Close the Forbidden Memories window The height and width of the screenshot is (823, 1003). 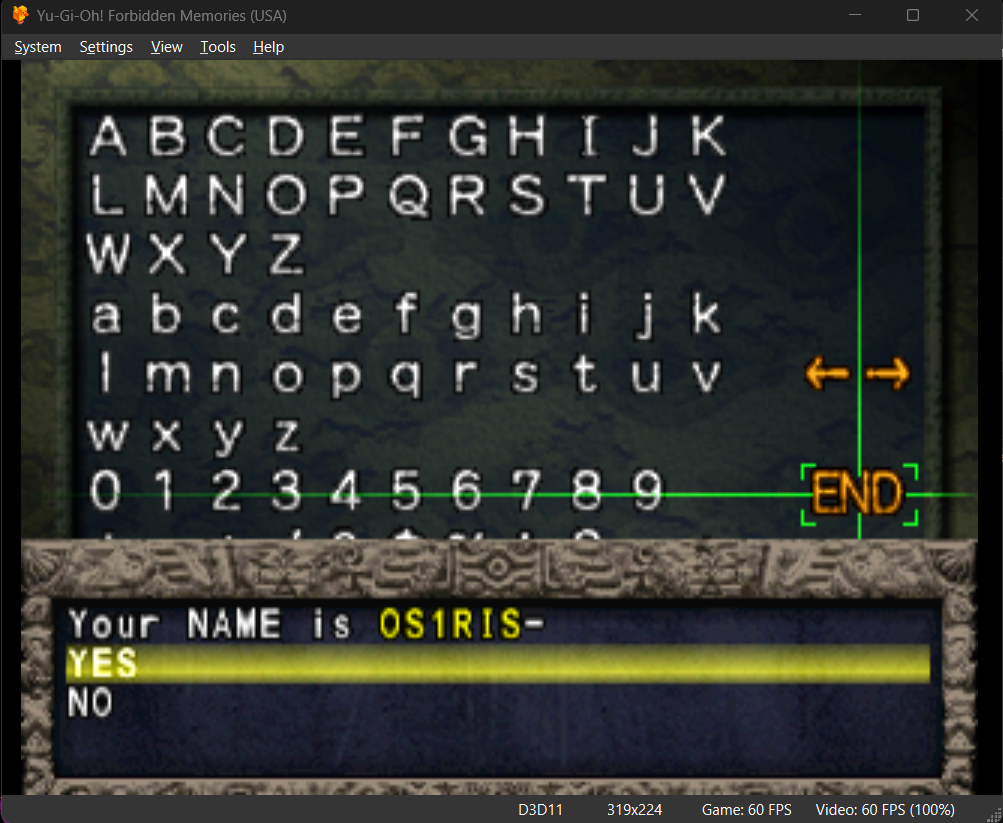point(972,15)
